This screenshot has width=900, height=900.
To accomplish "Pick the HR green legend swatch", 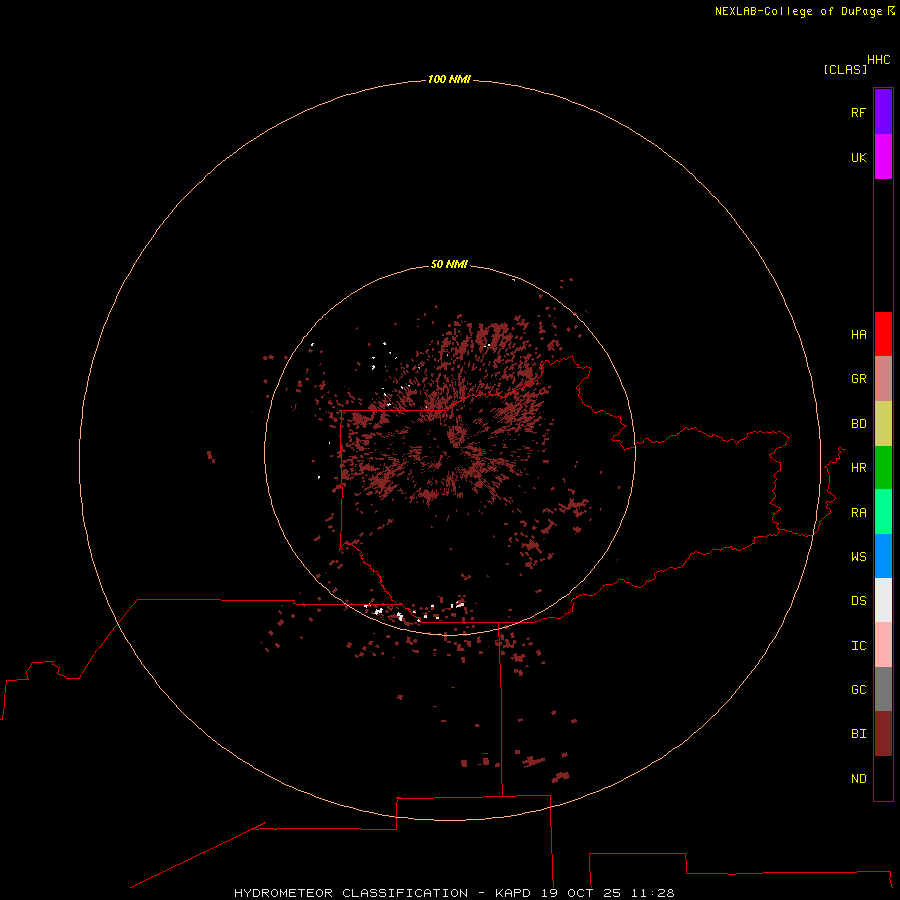I will (883, 468).
